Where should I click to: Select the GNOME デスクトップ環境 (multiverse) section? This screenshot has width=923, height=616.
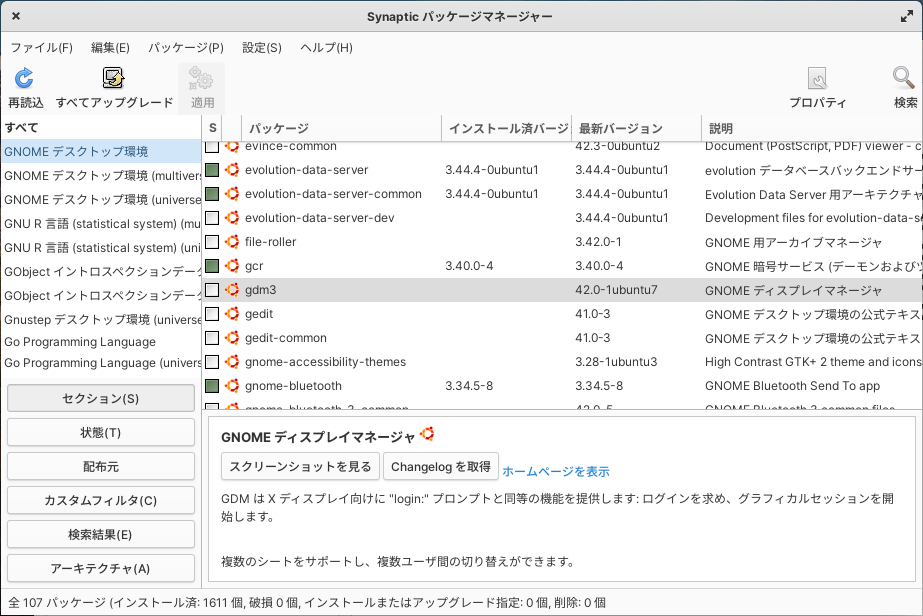click(101, 175)
